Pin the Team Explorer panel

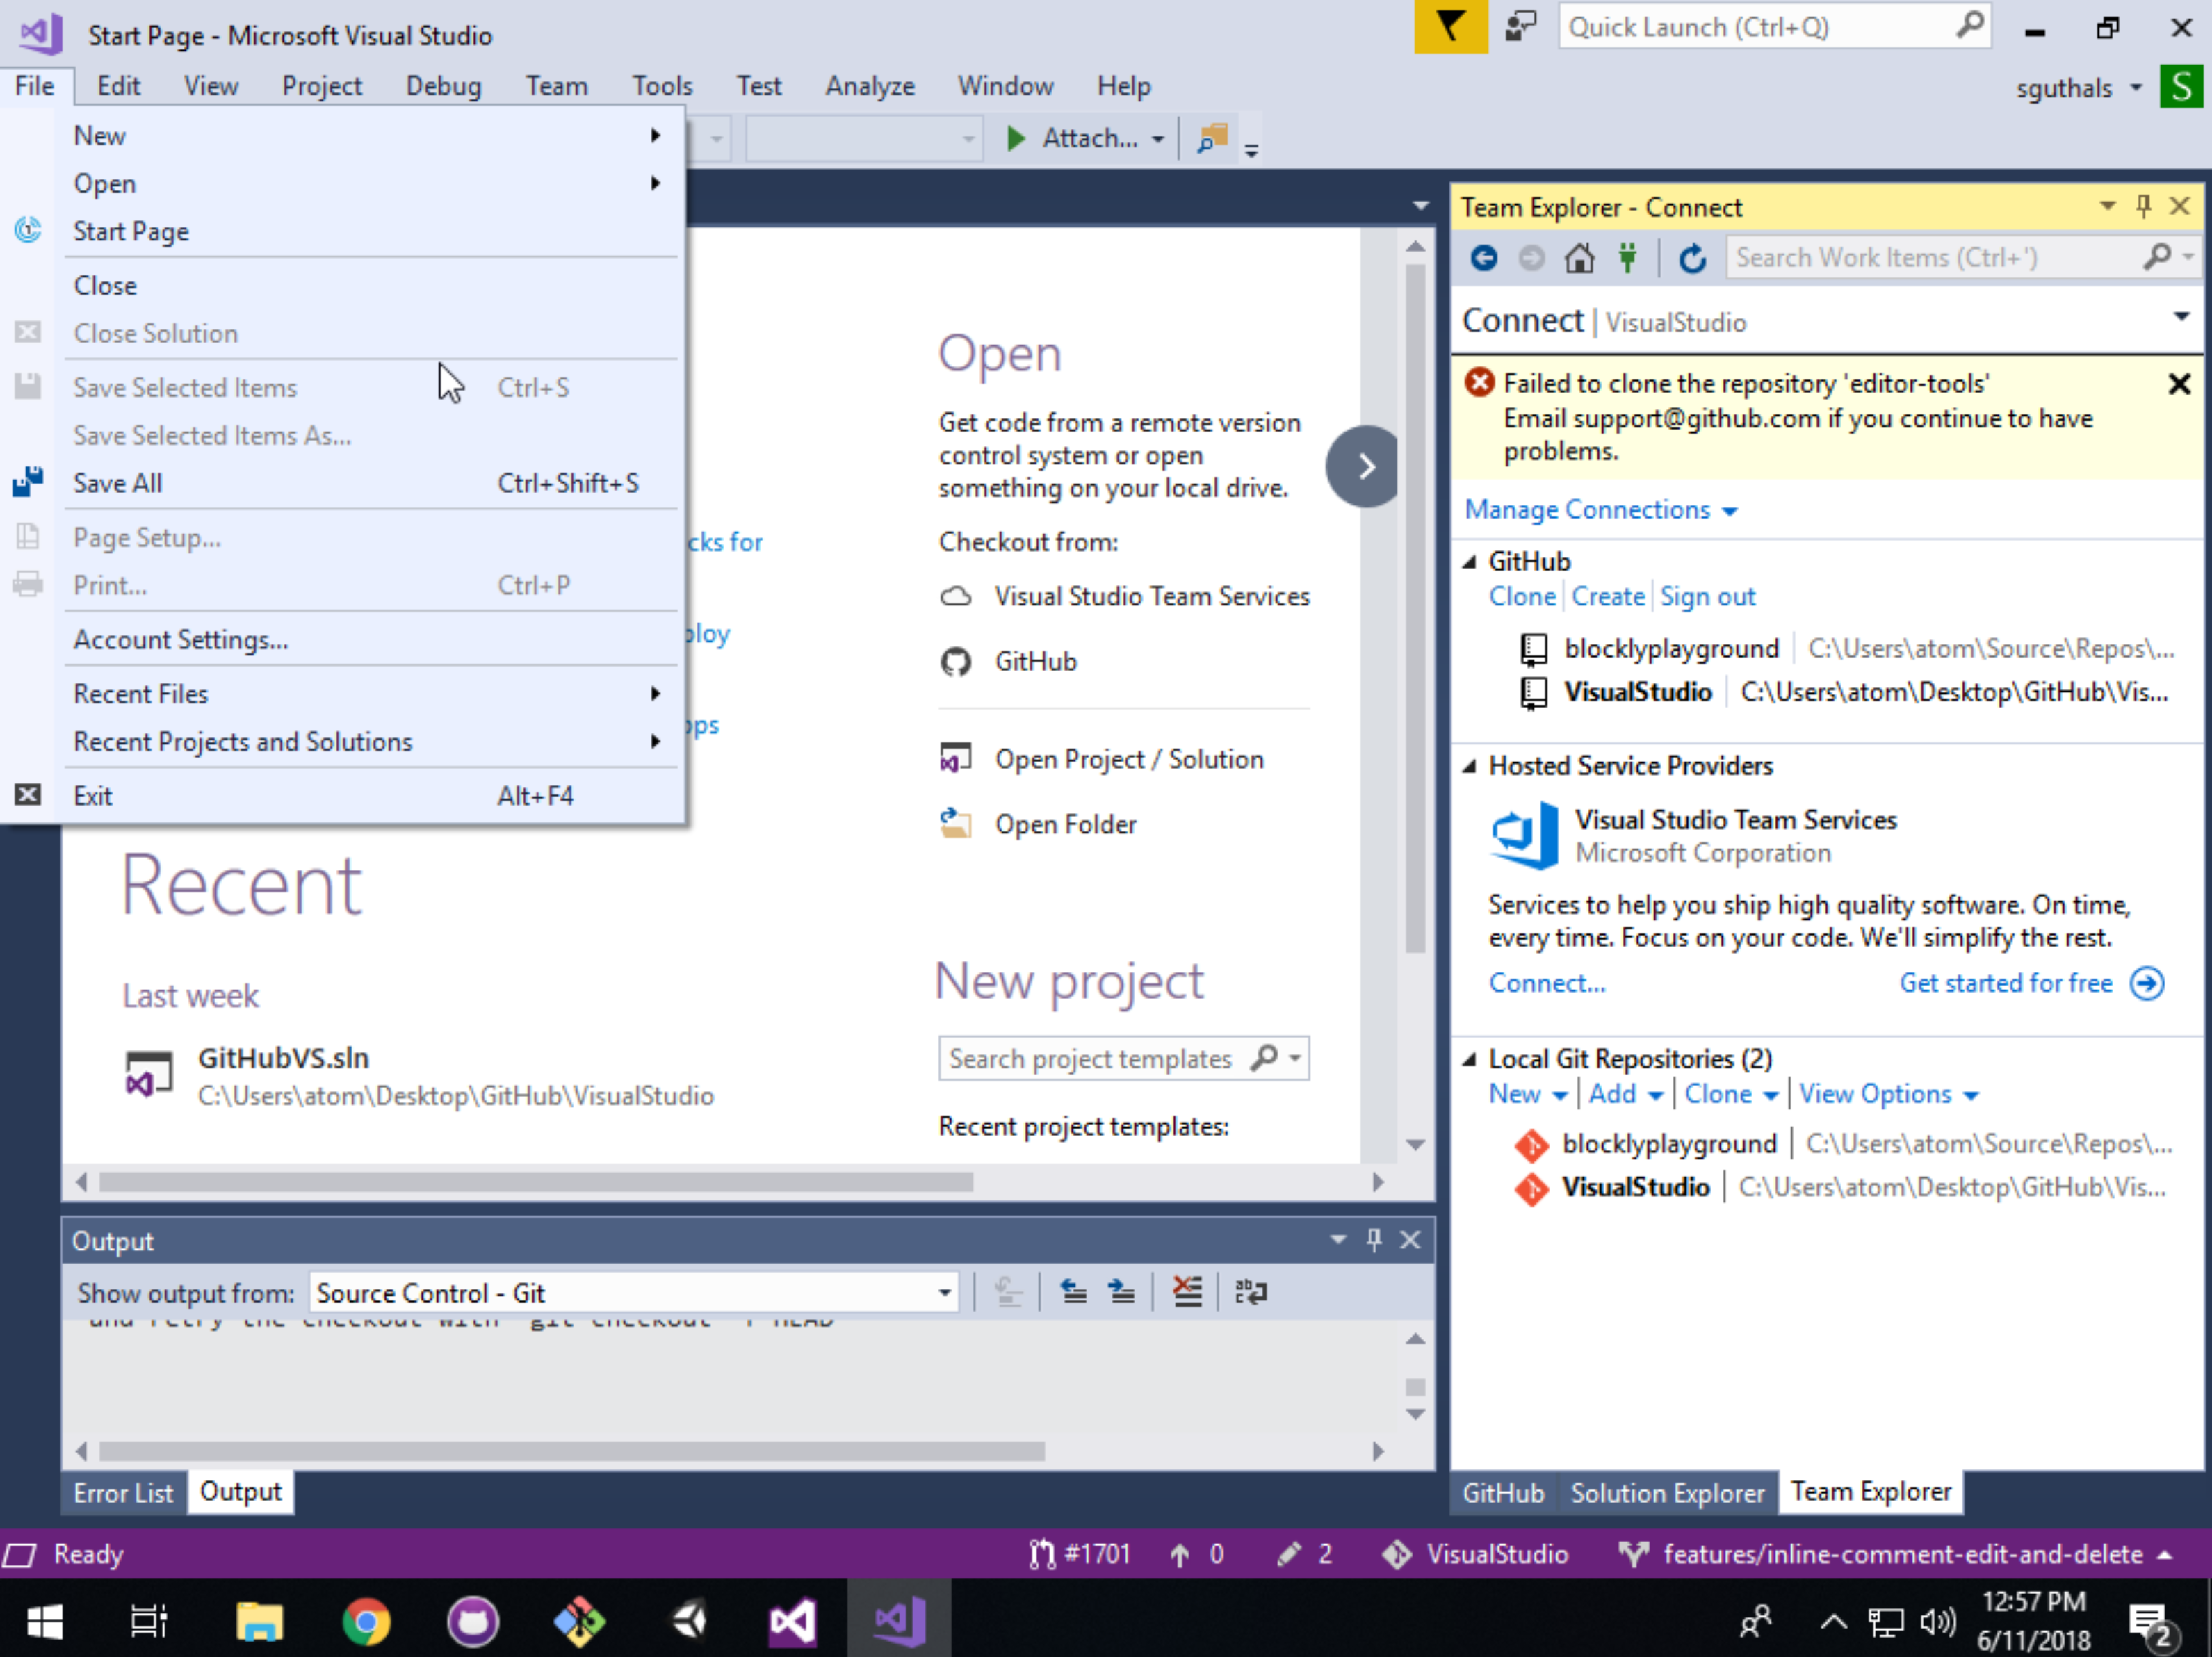(2143, 206)
